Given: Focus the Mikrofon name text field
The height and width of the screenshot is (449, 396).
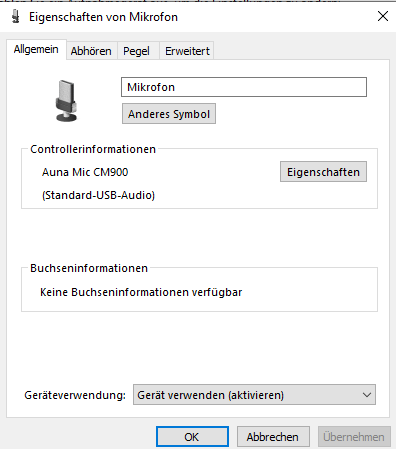Looking at the screenshot, I should coord(244,87).
